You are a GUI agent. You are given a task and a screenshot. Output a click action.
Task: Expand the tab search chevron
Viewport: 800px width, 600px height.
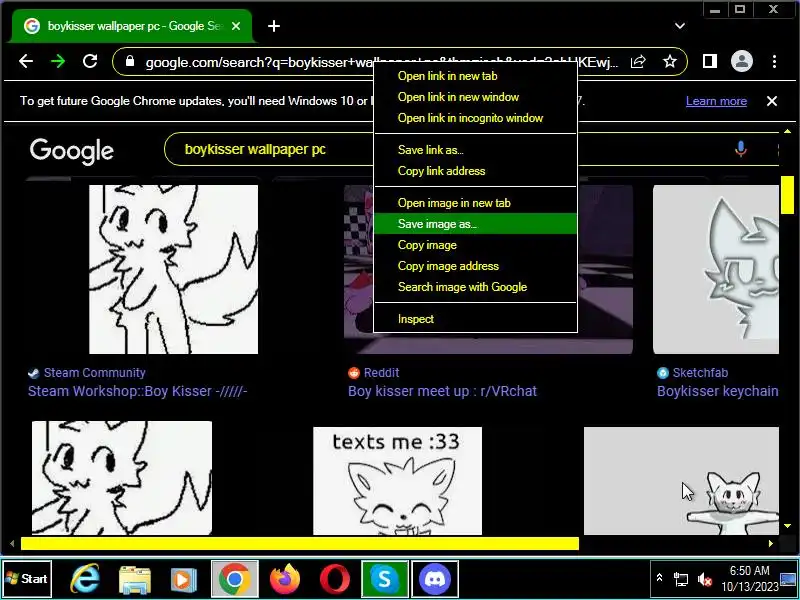(680, 26)
